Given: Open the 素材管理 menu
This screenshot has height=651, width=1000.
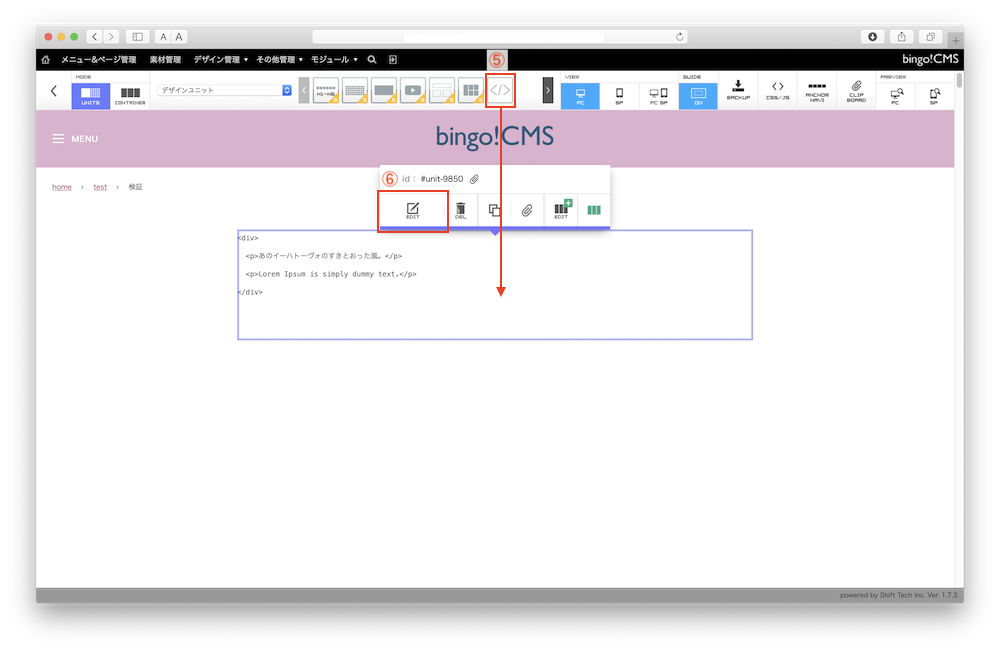Looking at the screenshot, I should tap(165, 60).
